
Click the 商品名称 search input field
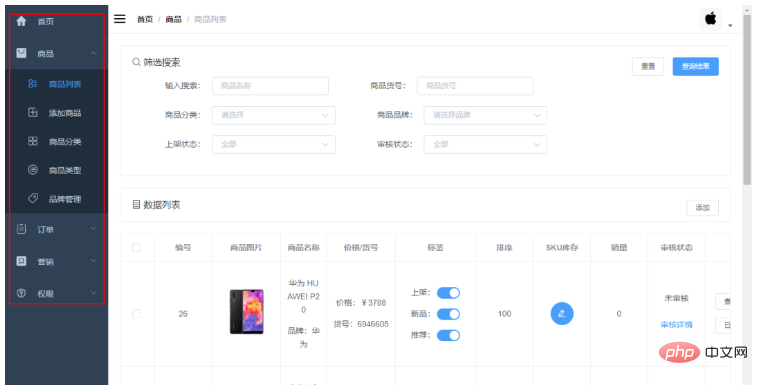pos(270,86)
